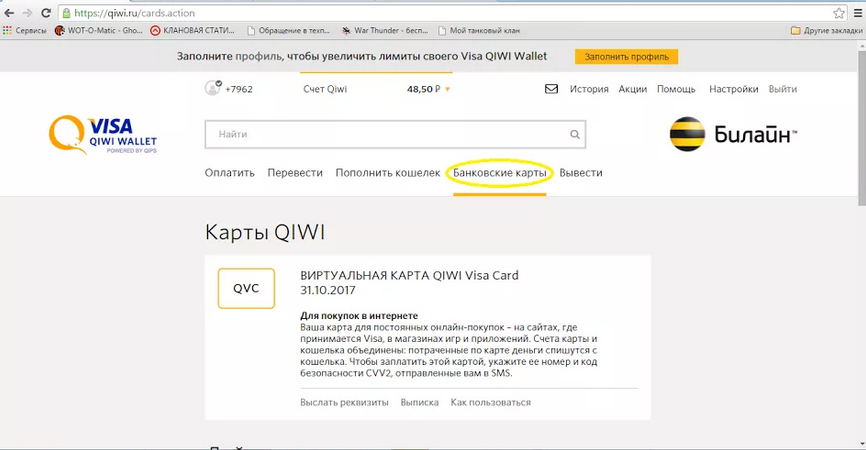Open Настройки settings

click(733, 89)
